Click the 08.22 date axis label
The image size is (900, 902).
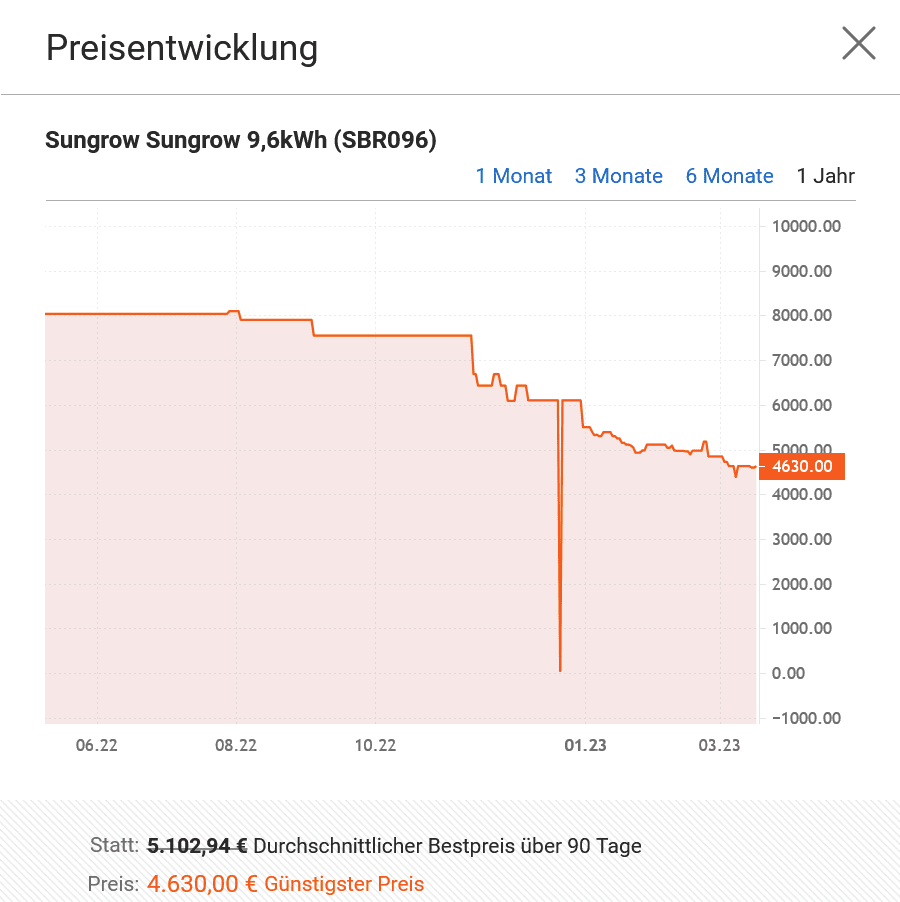[x=236, y=746]
